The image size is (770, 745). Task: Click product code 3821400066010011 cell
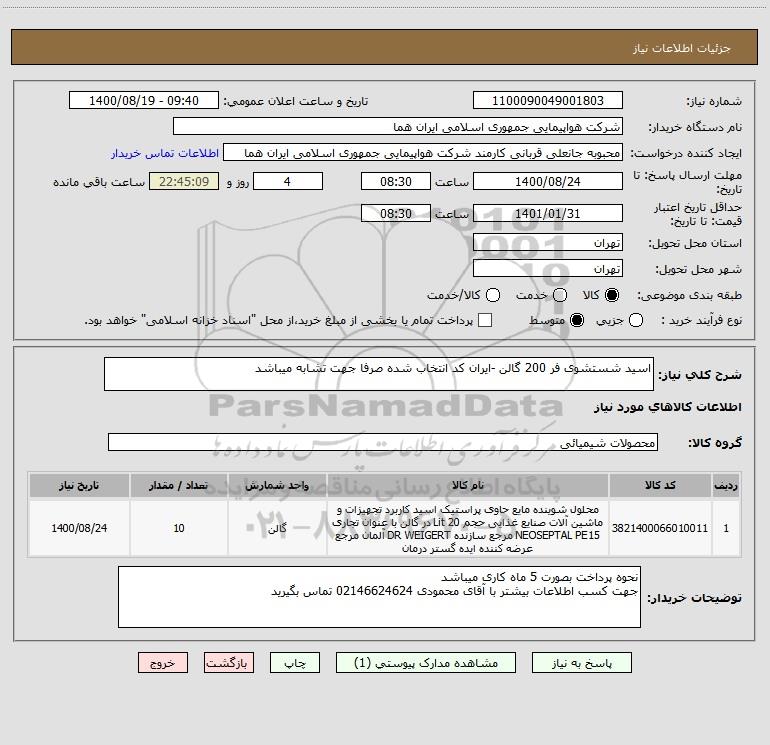coord(660,528)
